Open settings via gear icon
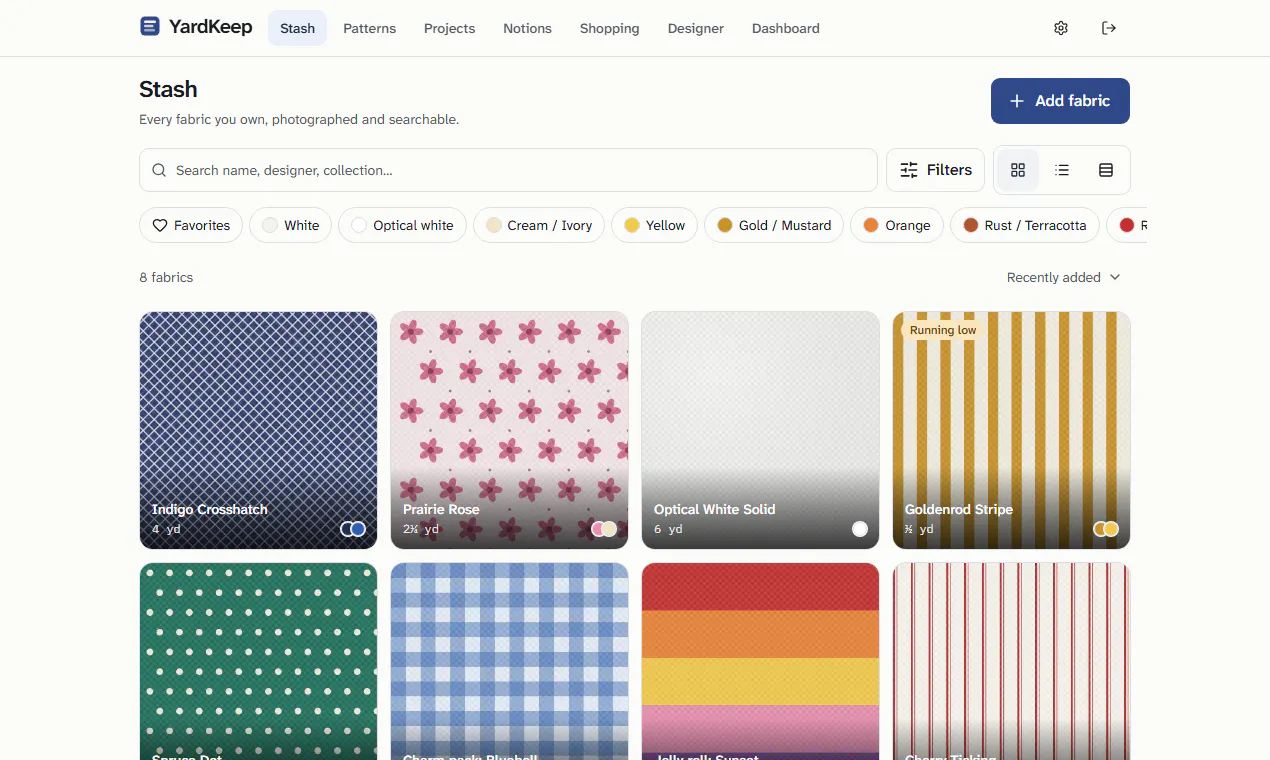1270x760 pixels. point(1061,28)
